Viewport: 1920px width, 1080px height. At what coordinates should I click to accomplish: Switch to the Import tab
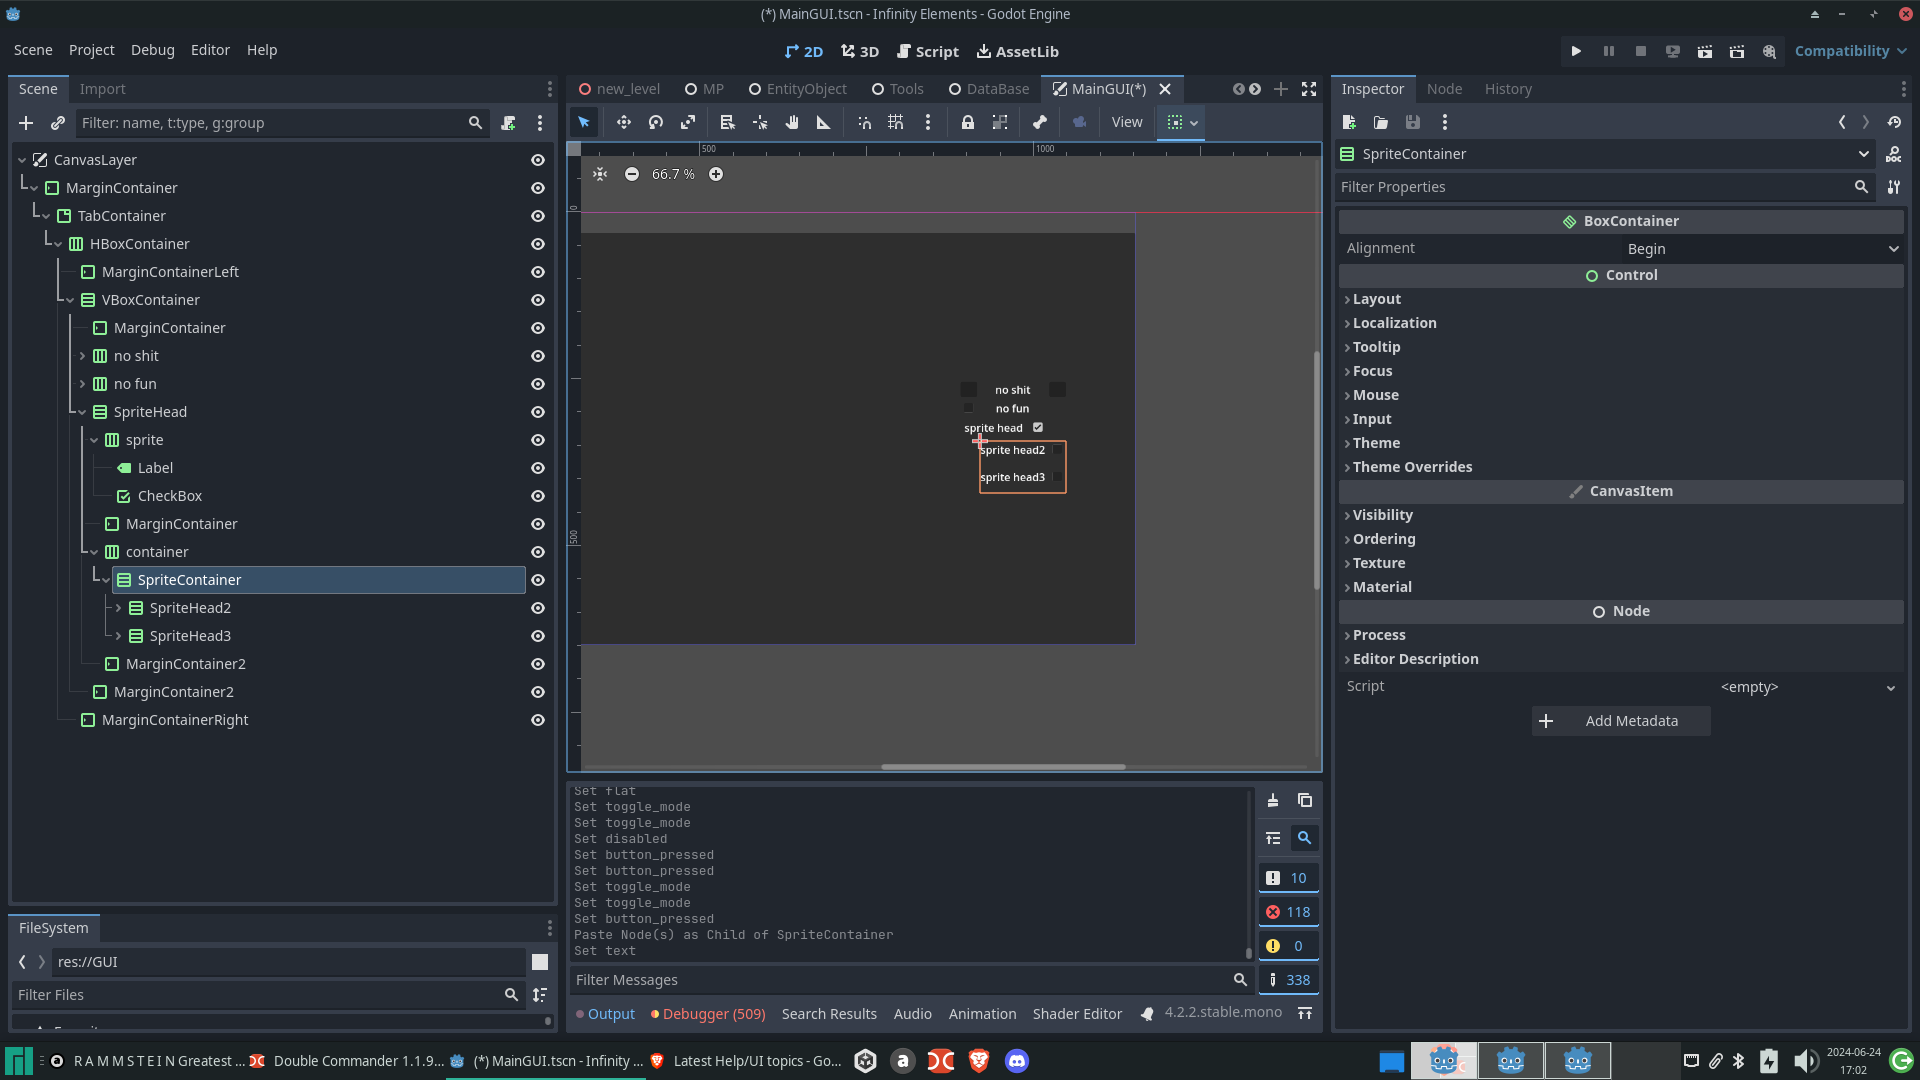point(102,88)
